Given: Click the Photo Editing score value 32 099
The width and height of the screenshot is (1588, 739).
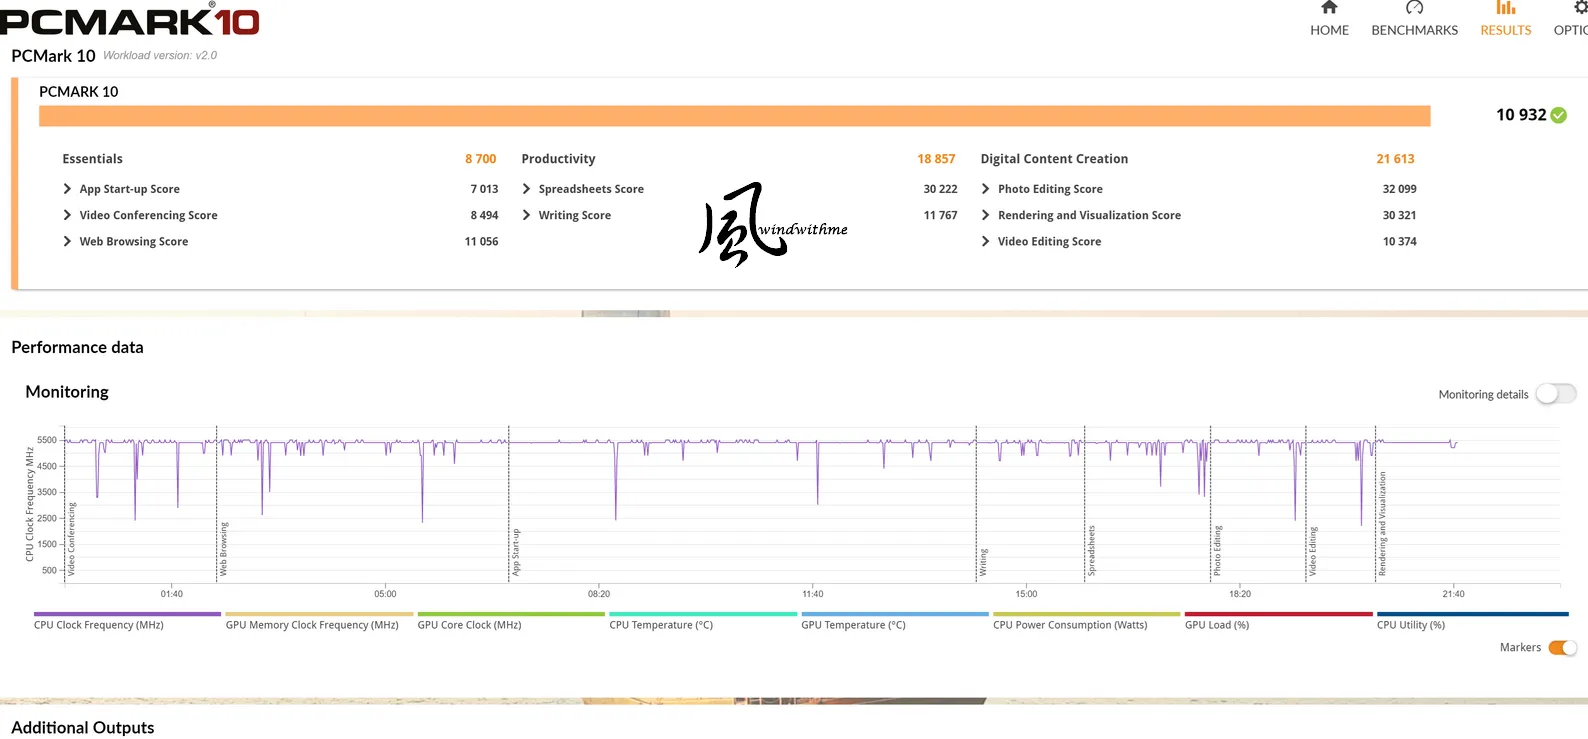Looking at the screenshot, I should pyautogui.click(x=1399, y=189).
